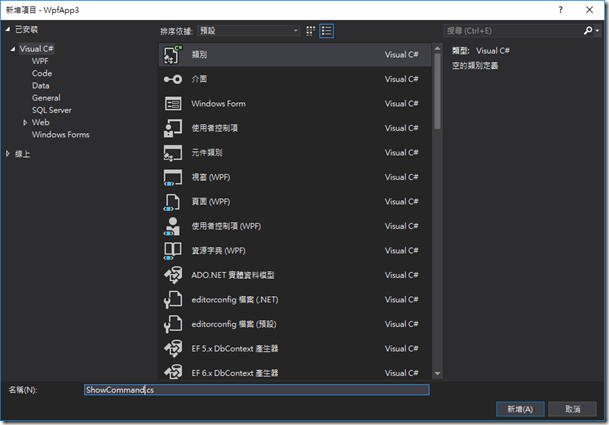
Task: Select the 頁面 (WPF) page icon
Action: (x=172, y=202)
